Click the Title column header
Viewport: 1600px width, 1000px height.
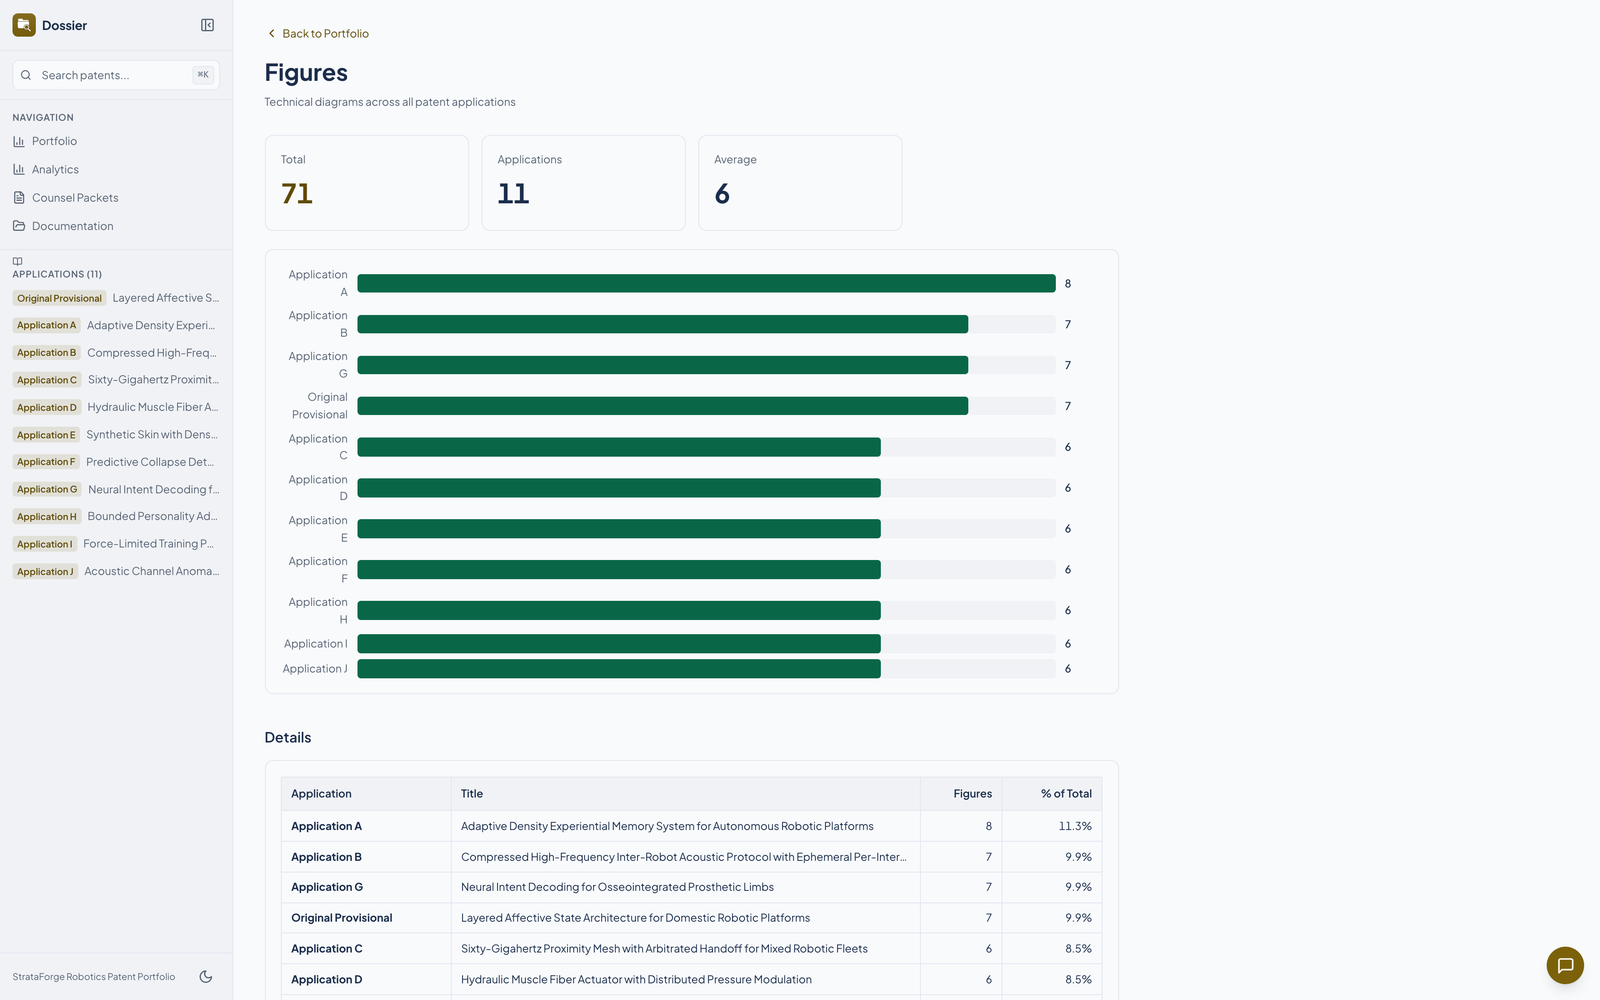click(x=686, y=794)
